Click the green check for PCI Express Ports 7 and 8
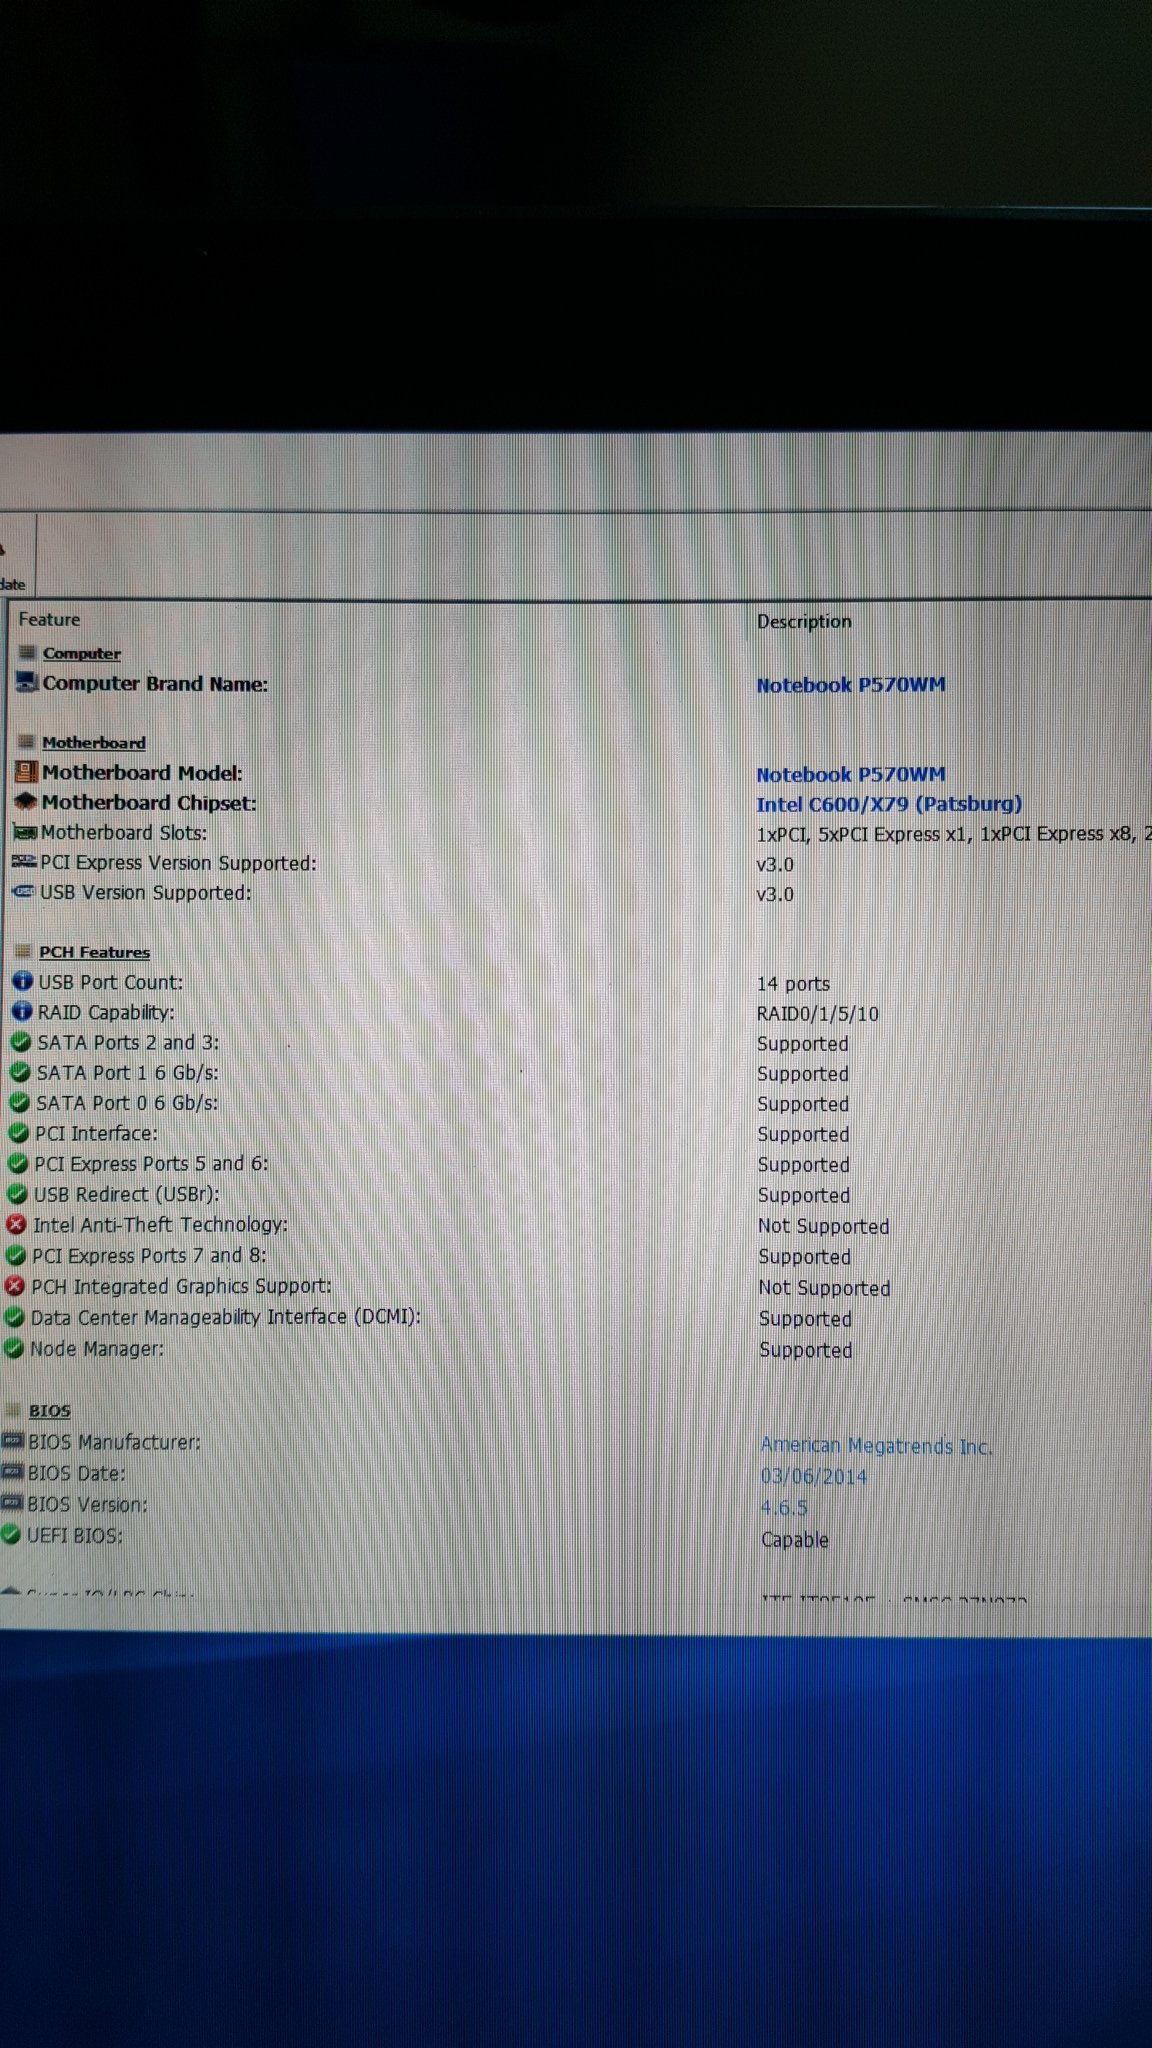Viewport: 1152px width, 2048px height. click(x=15, y=1255)
